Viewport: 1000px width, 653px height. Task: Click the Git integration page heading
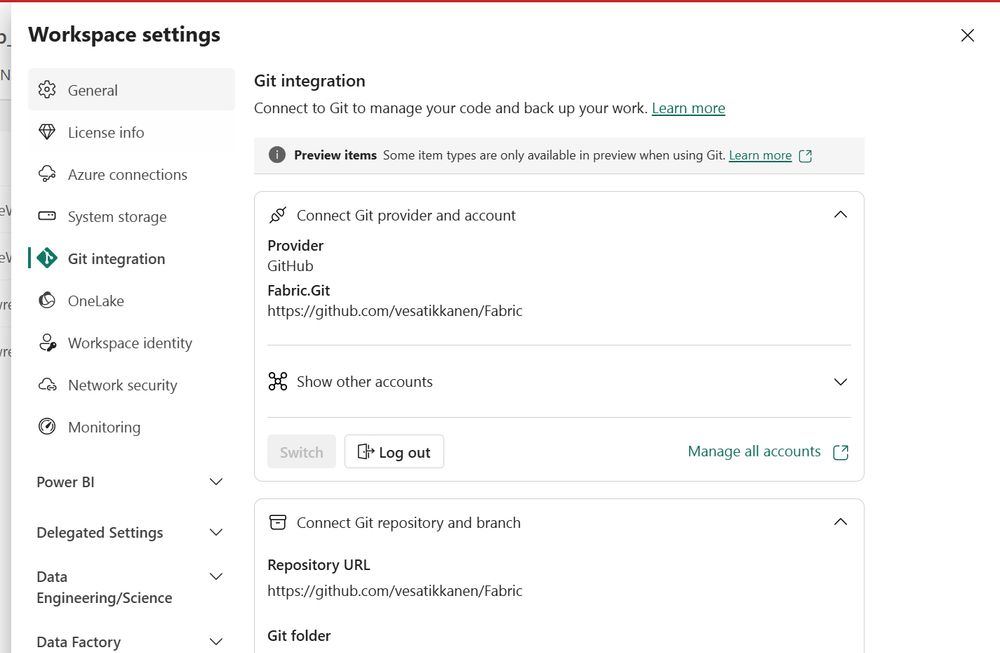coord(310,81)
